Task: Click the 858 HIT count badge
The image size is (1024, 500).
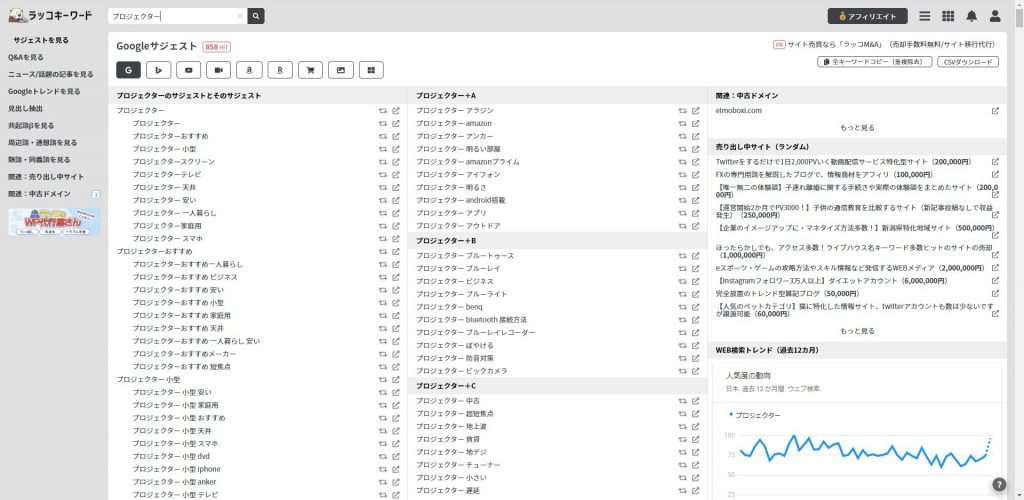Action: tap(217, 47)
